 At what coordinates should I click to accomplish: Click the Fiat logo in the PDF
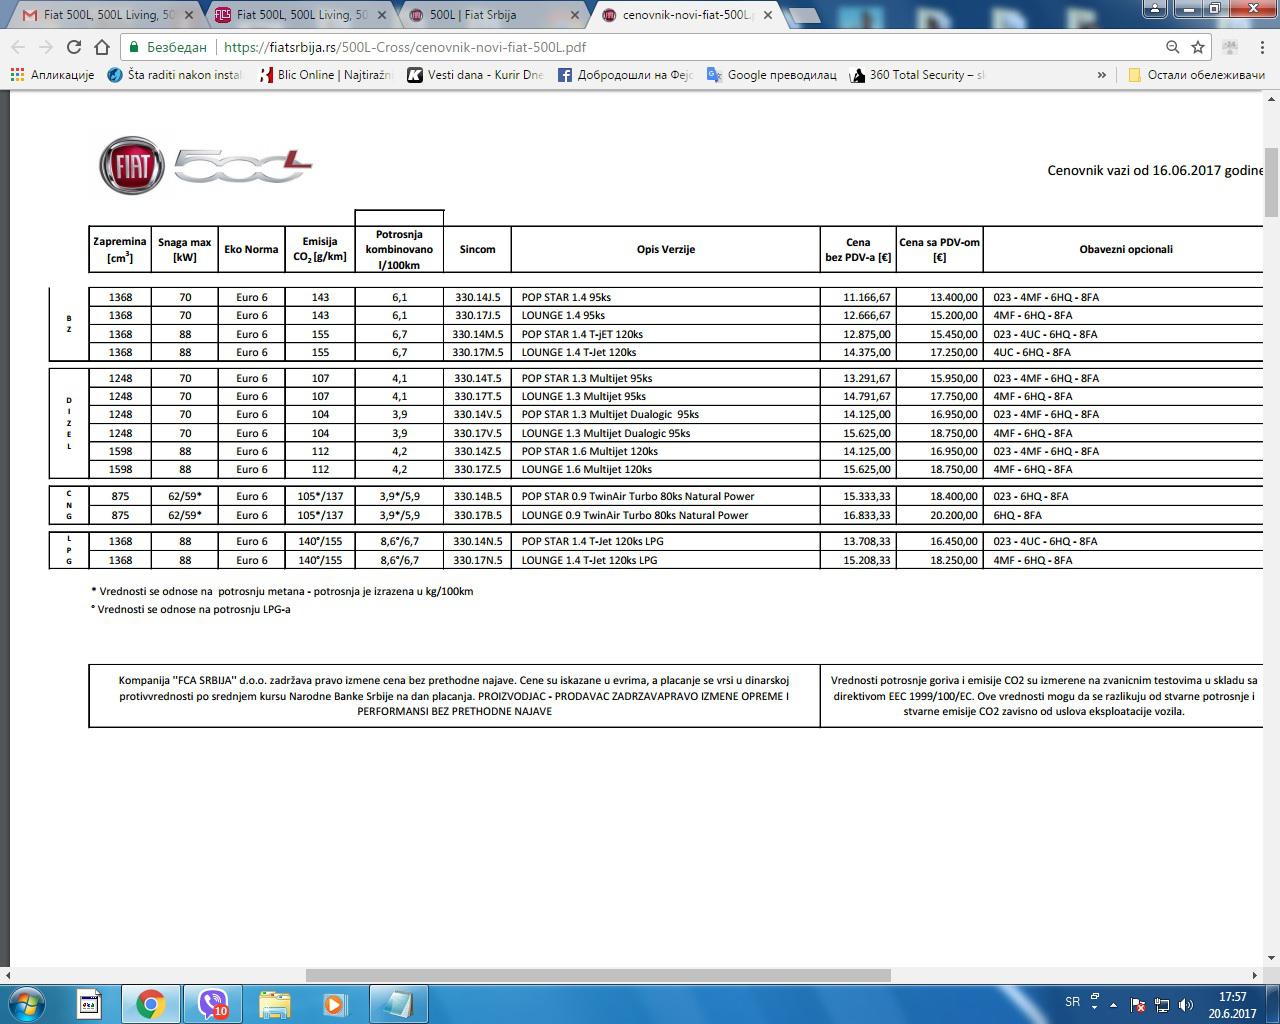tap(132, 166)
